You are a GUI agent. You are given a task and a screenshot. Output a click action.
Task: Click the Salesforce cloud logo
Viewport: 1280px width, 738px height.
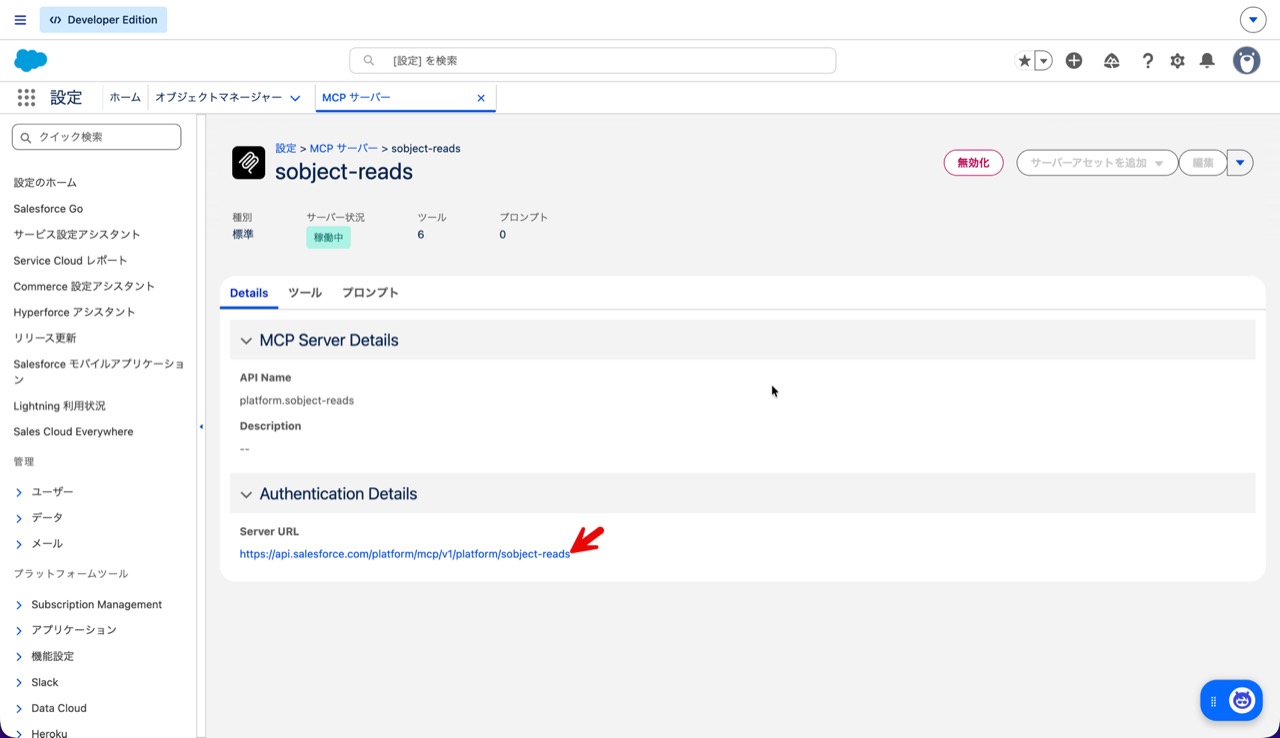pyautogui.click(x=31, y=61)
